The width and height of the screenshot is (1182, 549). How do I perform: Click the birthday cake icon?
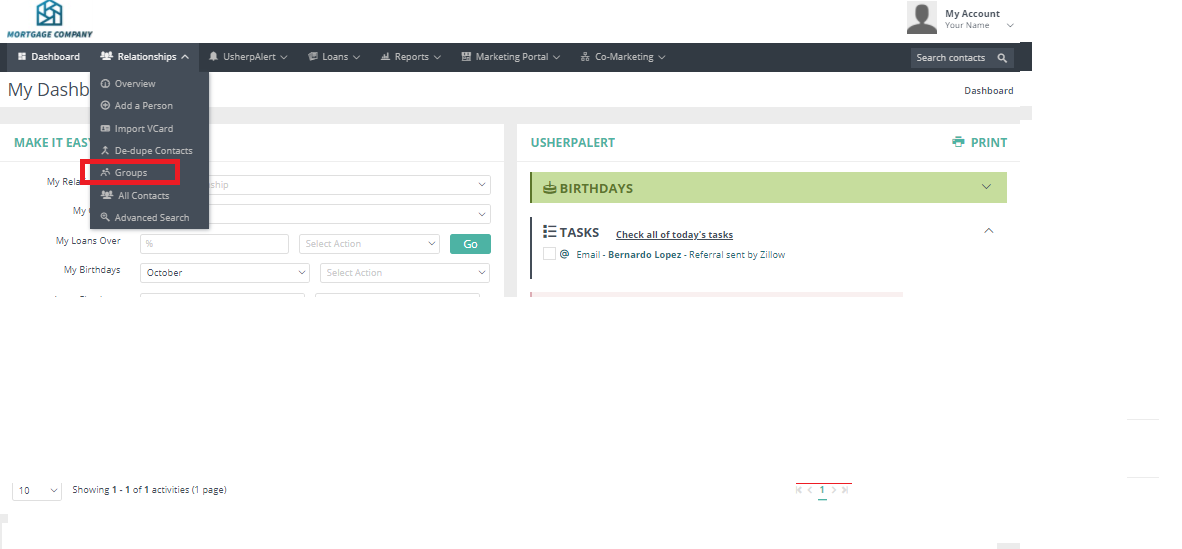coord(549,188)
